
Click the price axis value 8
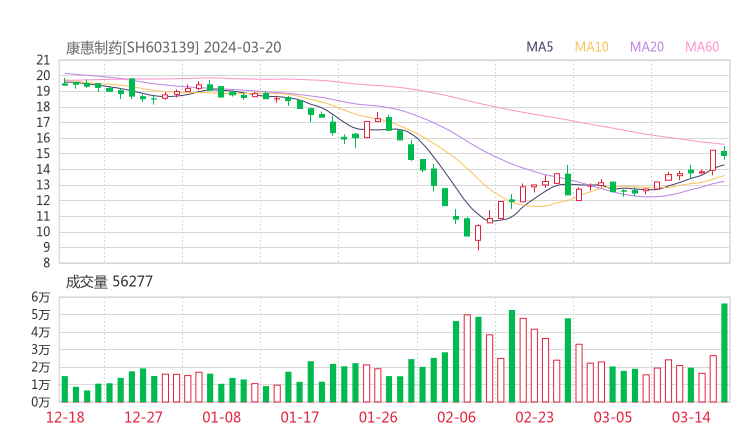tap(46, 263)
